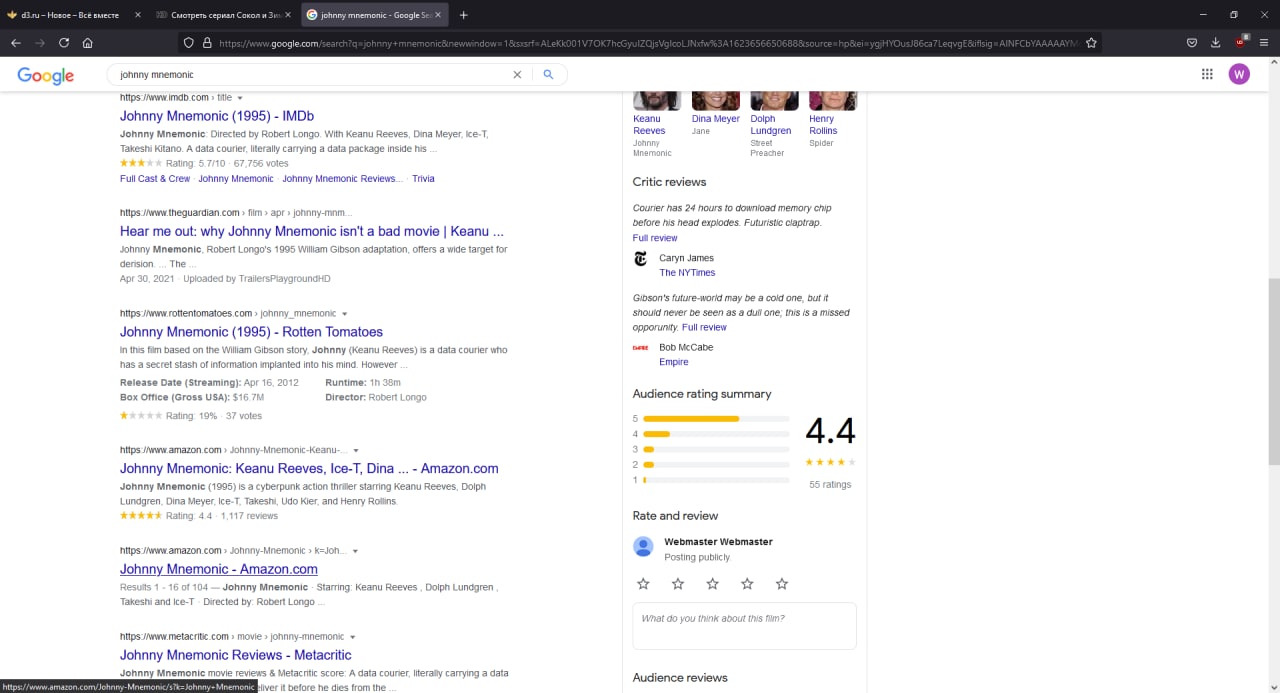The width and height of the screenshot is (1280, 693).
Task: Show site security padlock info
Action: tap(207, 43)
